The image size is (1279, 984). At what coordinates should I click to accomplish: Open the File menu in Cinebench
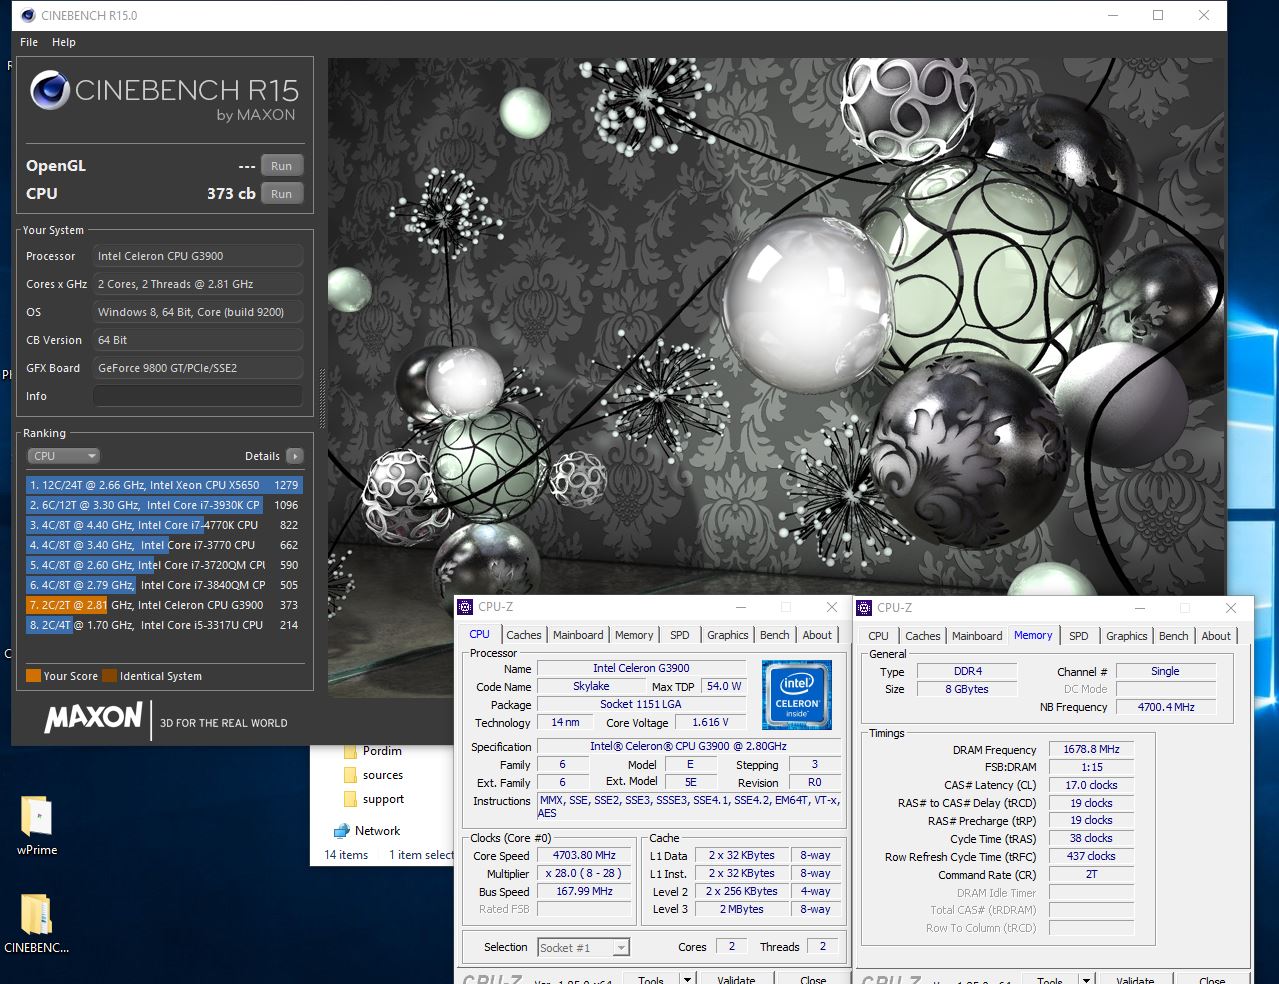click(x=29, y=42)
